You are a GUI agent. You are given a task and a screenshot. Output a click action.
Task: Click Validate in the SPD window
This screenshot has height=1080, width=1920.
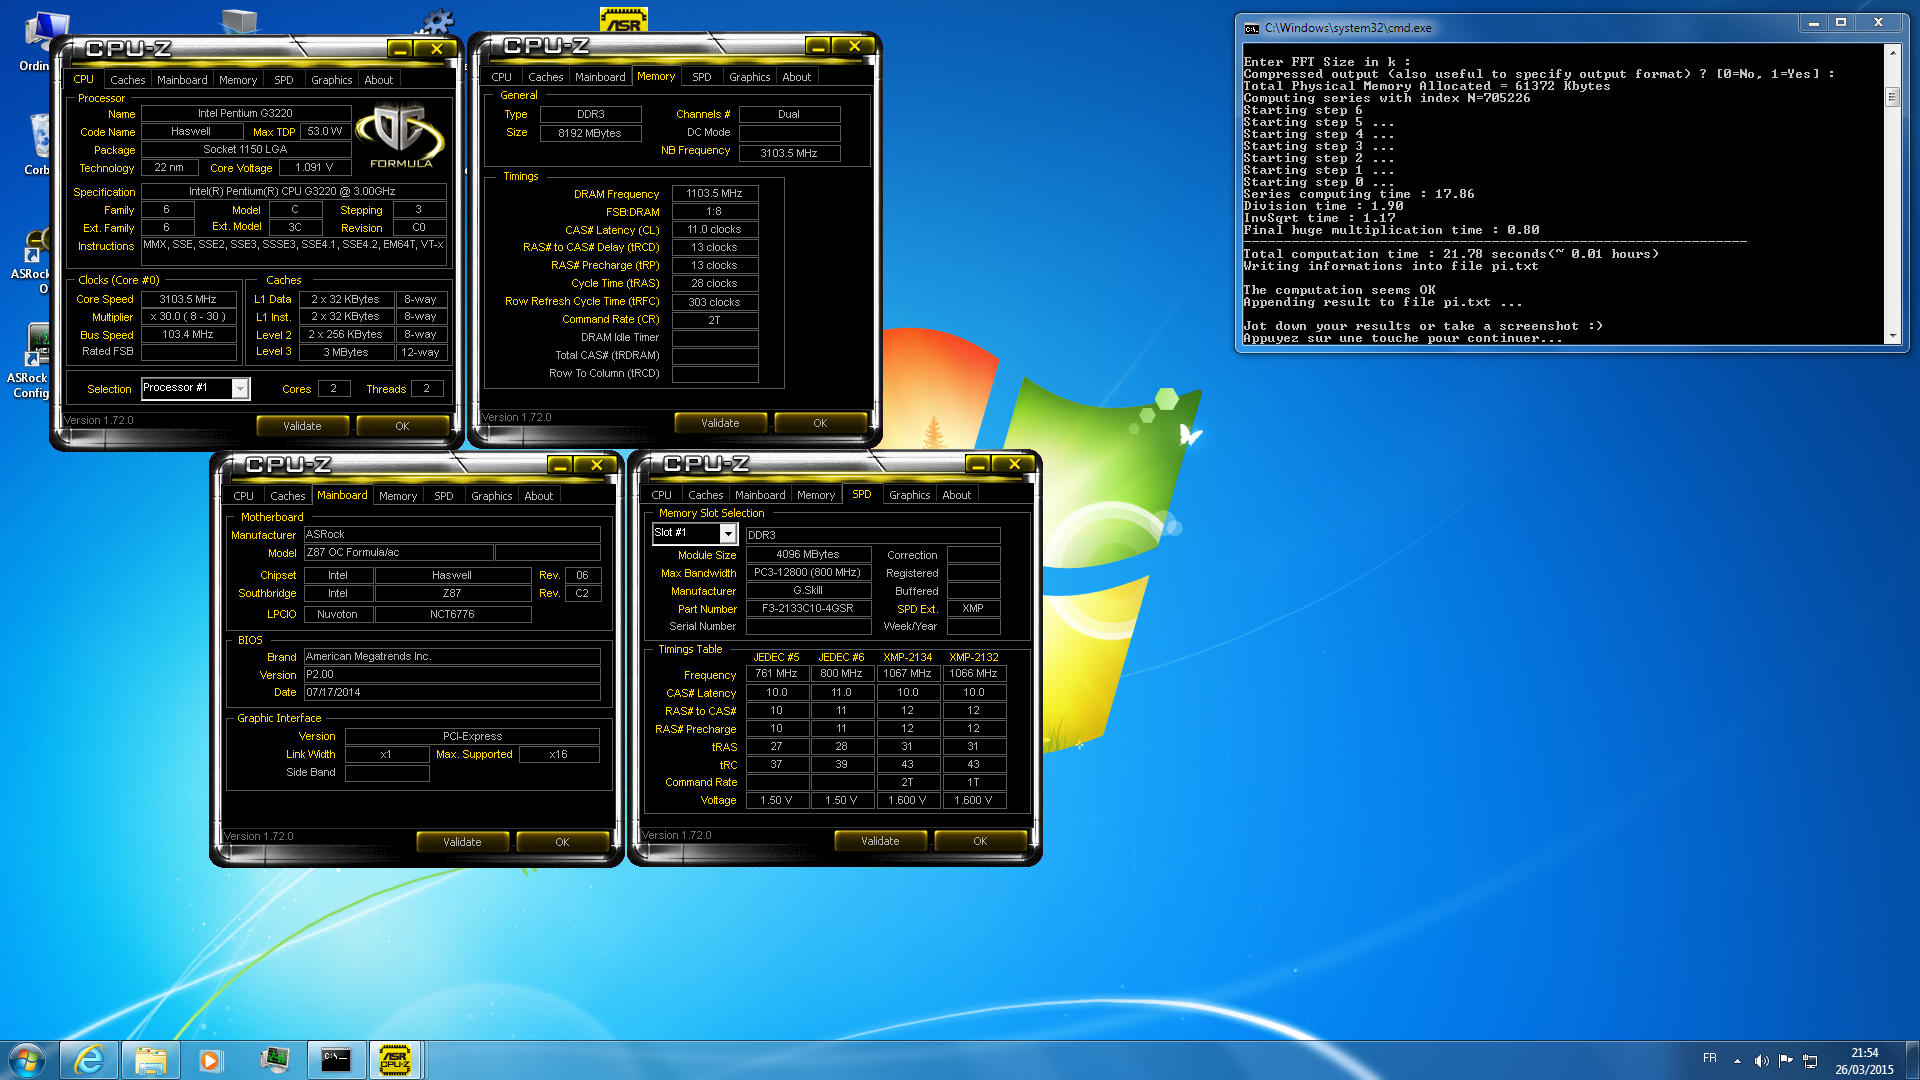tap(880, 841)
